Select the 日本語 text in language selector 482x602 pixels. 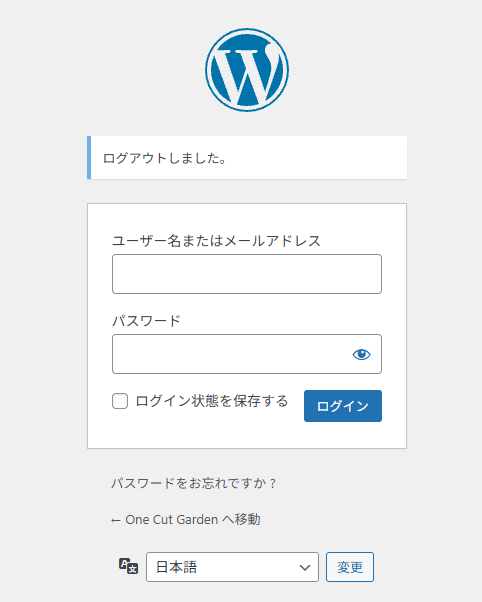pyautogui.click(x=176, y=567)
